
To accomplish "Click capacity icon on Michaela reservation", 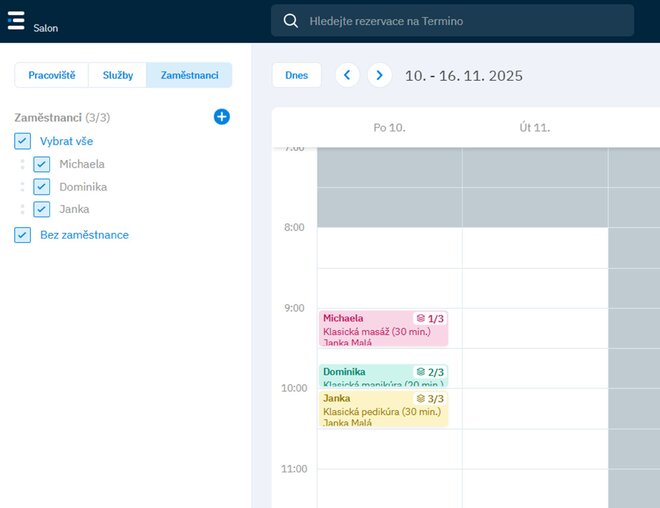I will [x=421, y=318].
